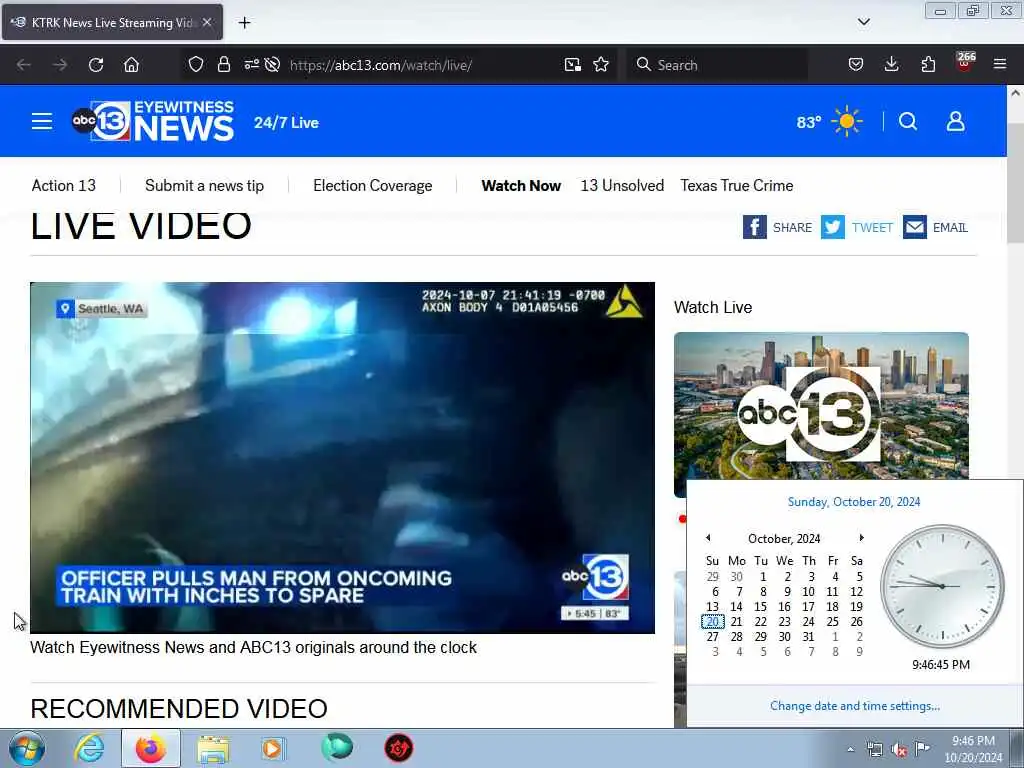Open the ABC13 hamburger menu
Image resolution: width=1024 pixels, height=768 pixels.
42,121
